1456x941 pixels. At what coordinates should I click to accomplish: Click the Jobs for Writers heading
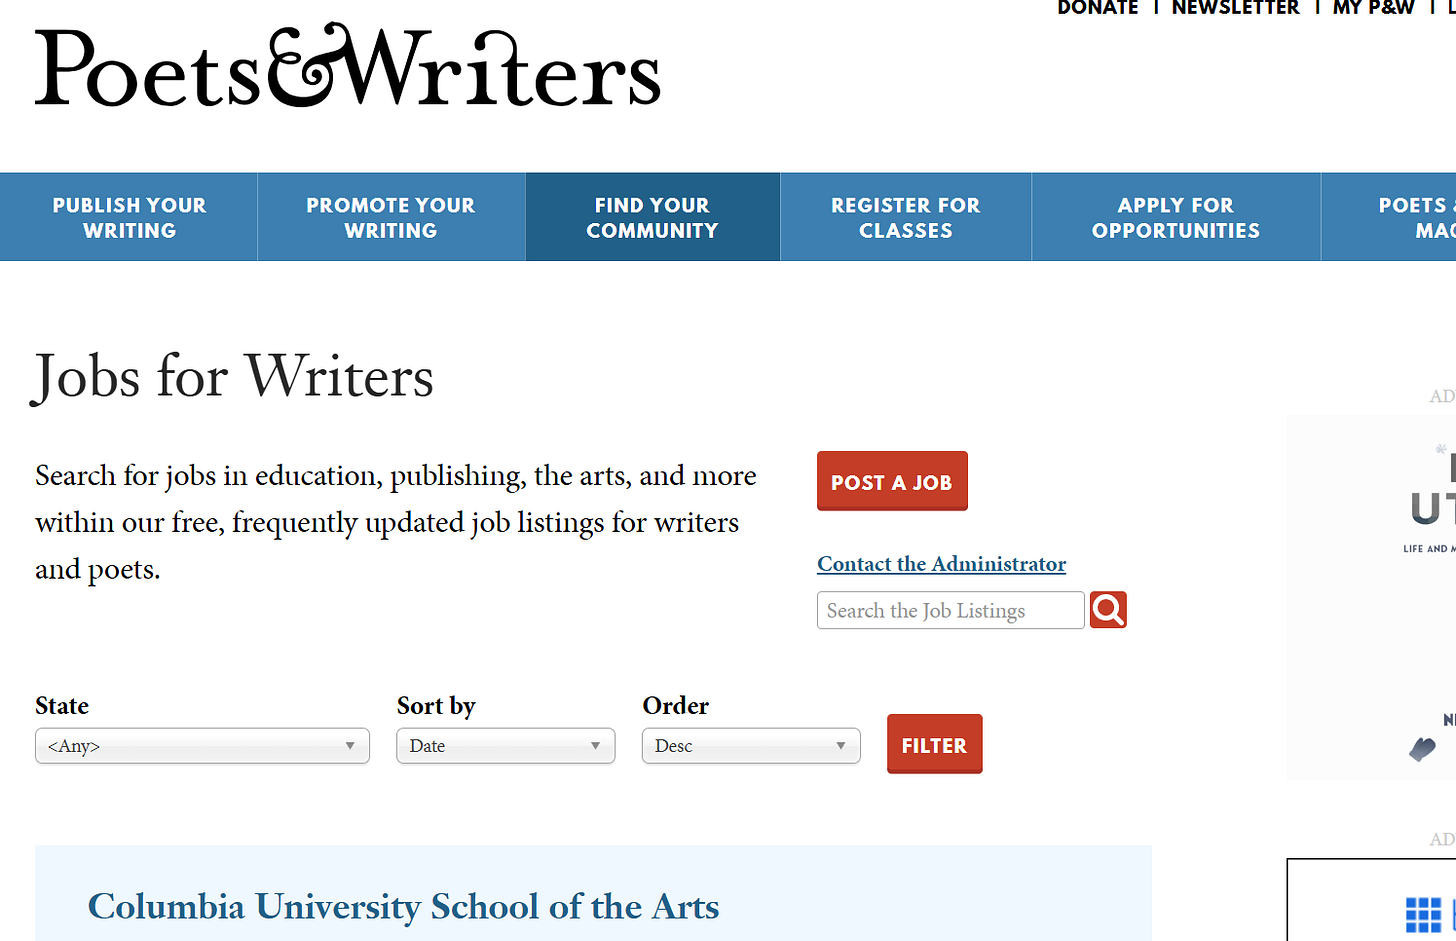pos(234,377)
